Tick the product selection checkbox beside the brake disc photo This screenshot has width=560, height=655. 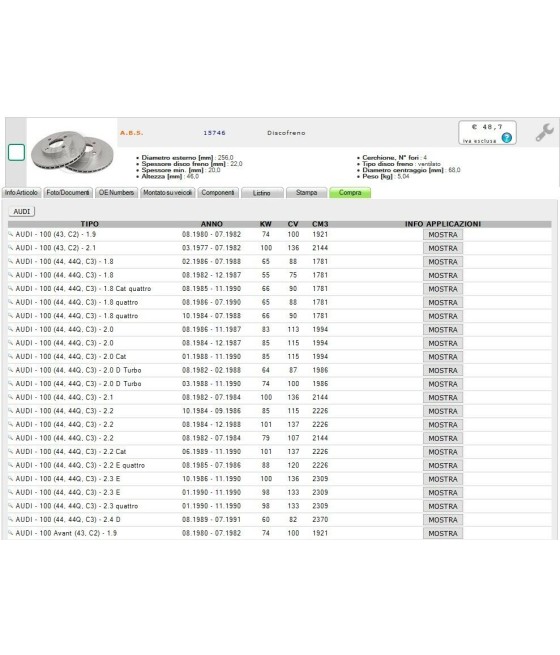[x=16, y=152]
